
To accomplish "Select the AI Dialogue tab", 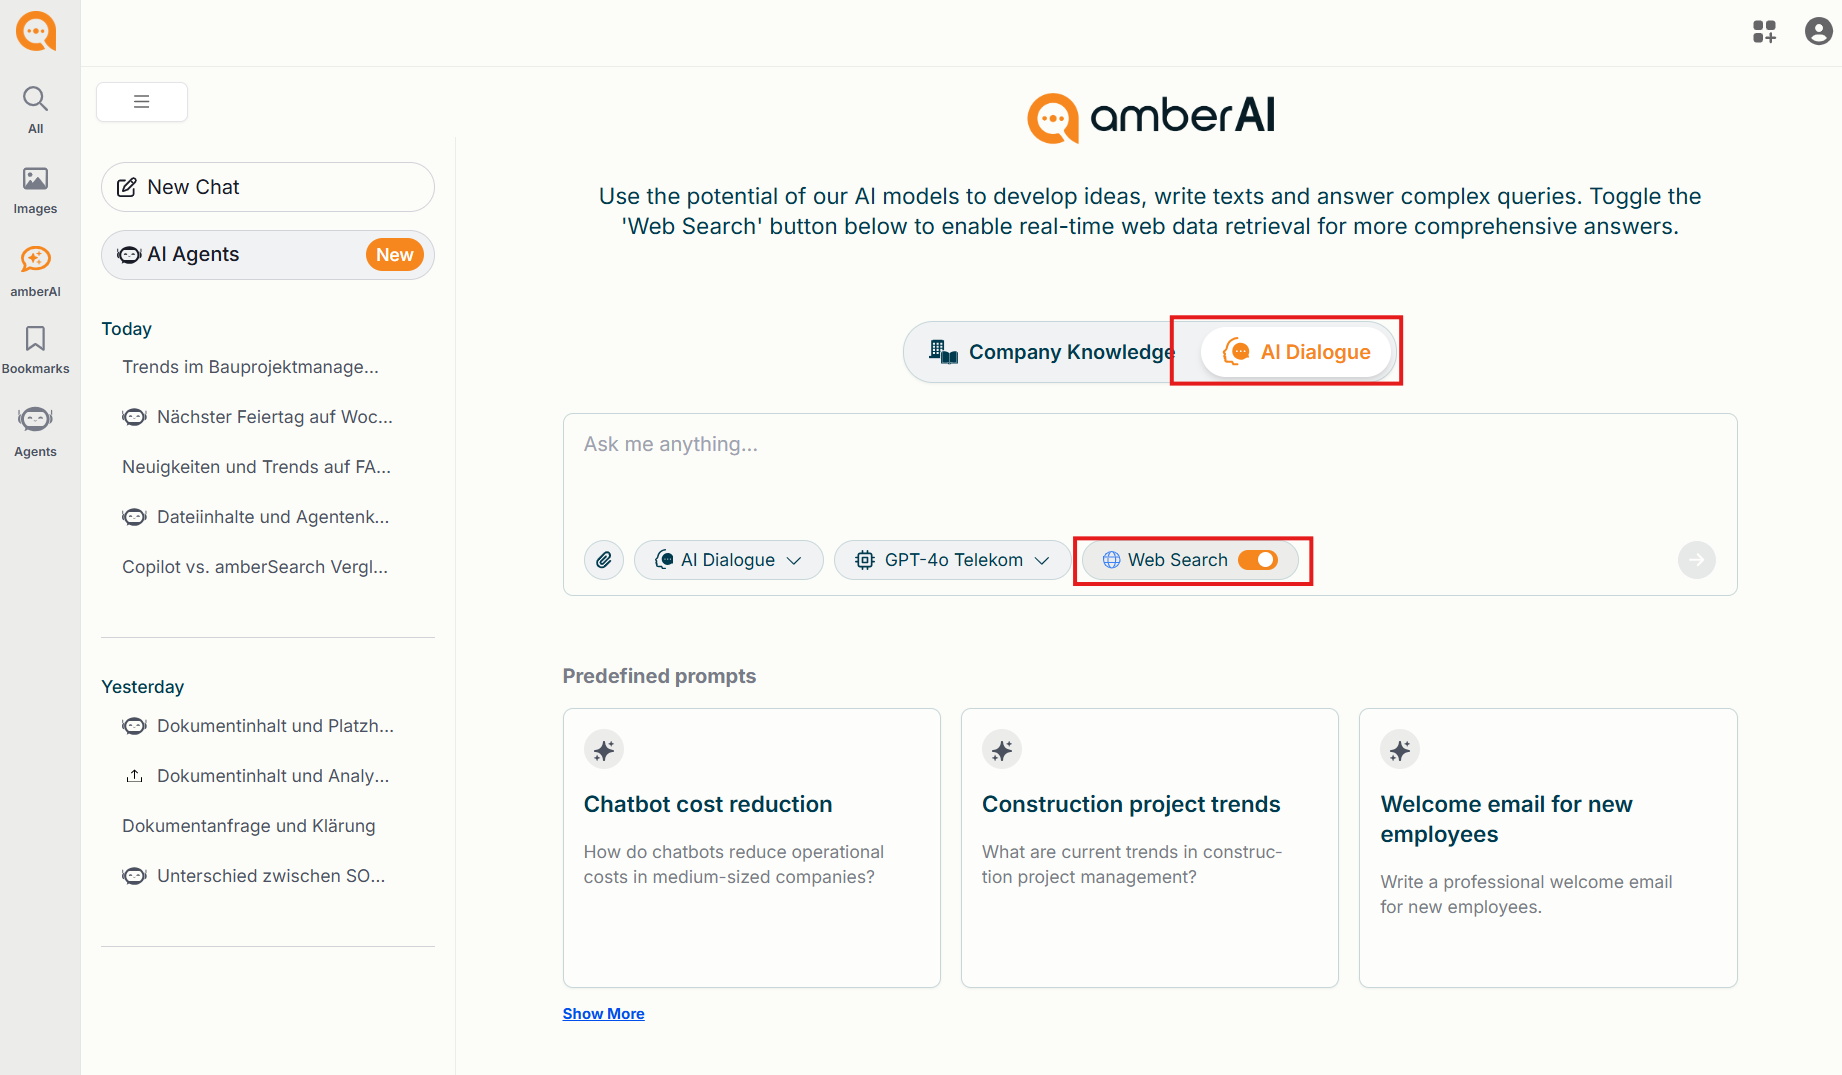I will pos(1297,352).
